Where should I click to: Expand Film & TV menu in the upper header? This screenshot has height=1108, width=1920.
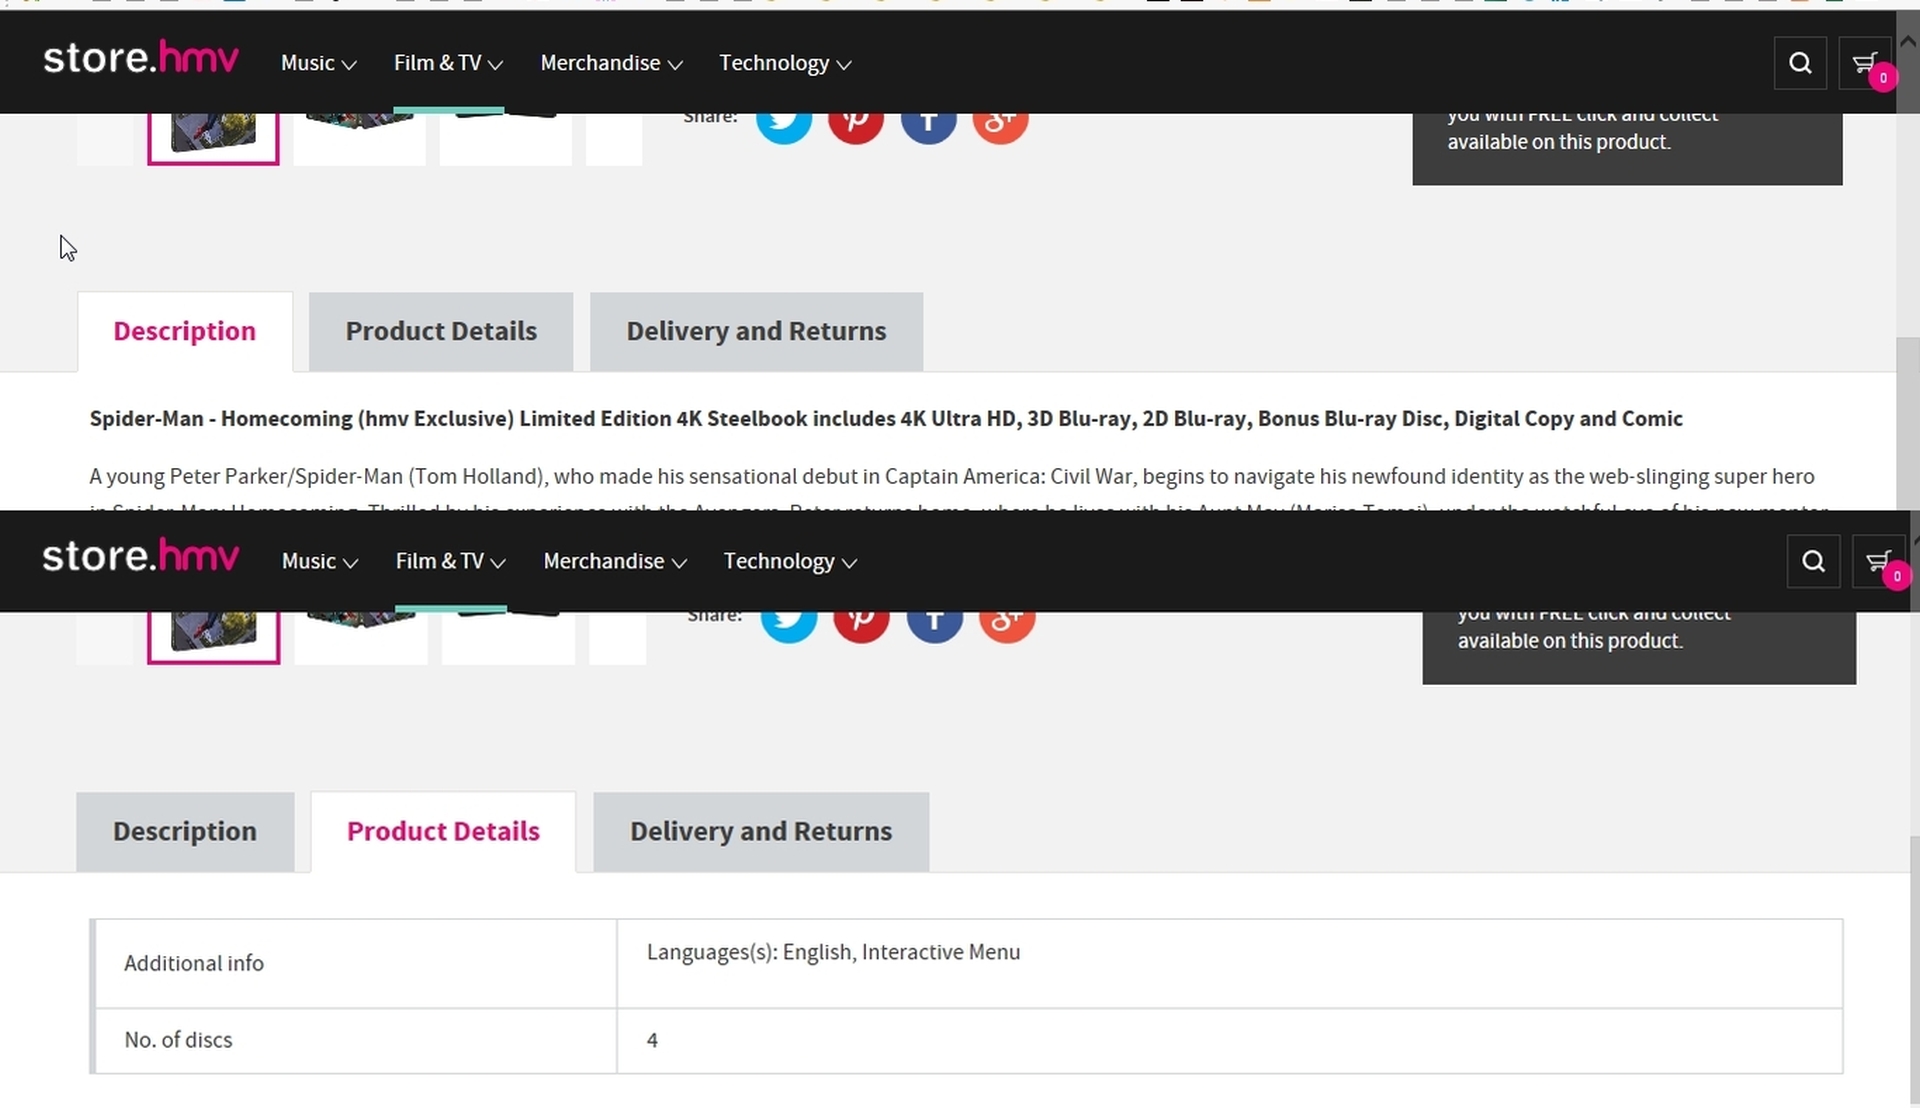448,63
